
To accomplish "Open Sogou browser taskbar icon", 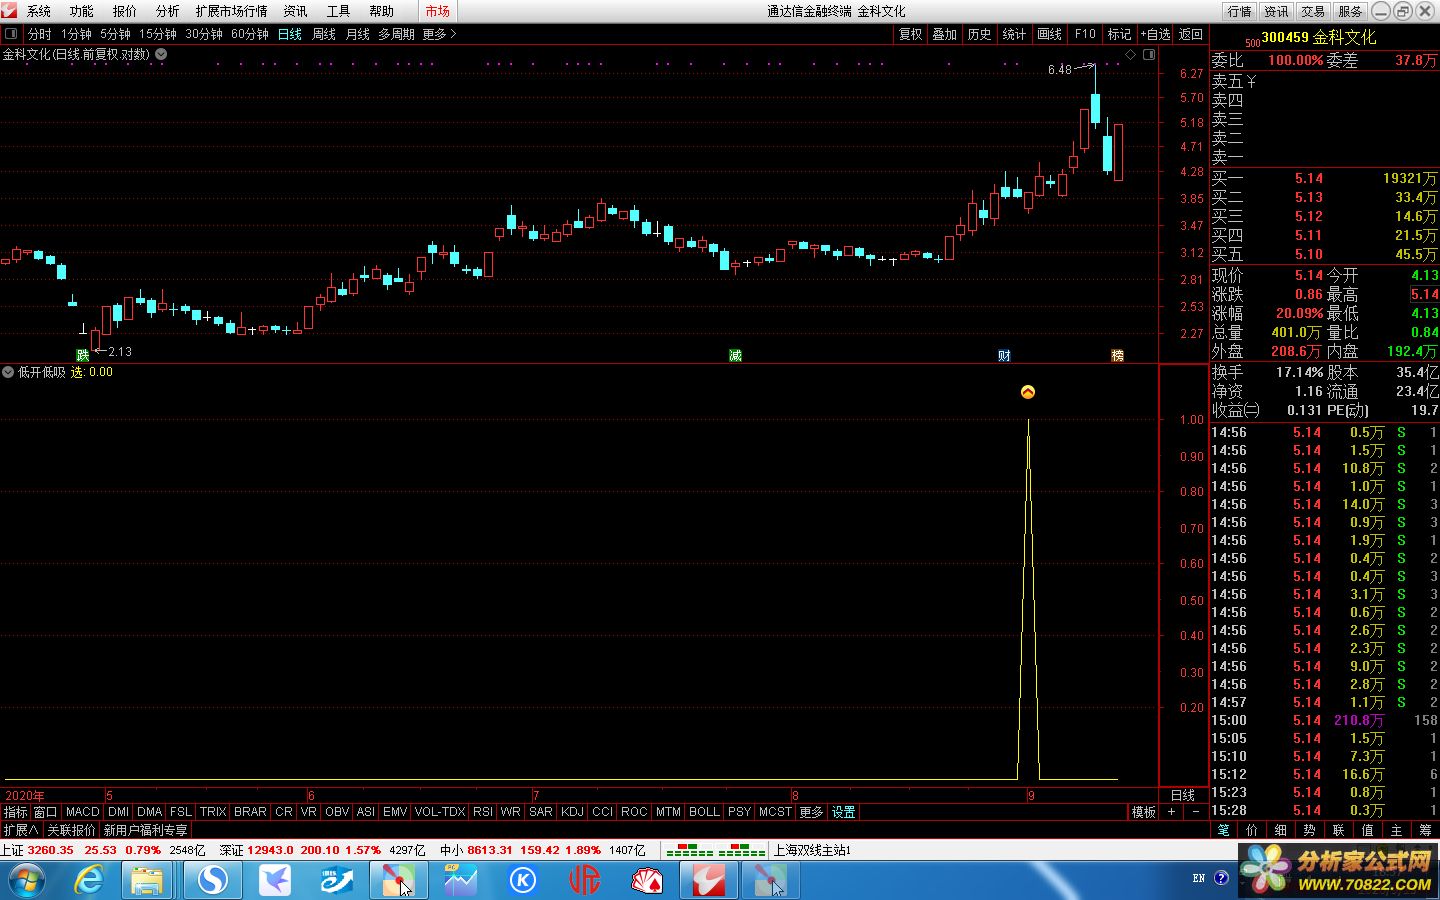I will 212,880.
